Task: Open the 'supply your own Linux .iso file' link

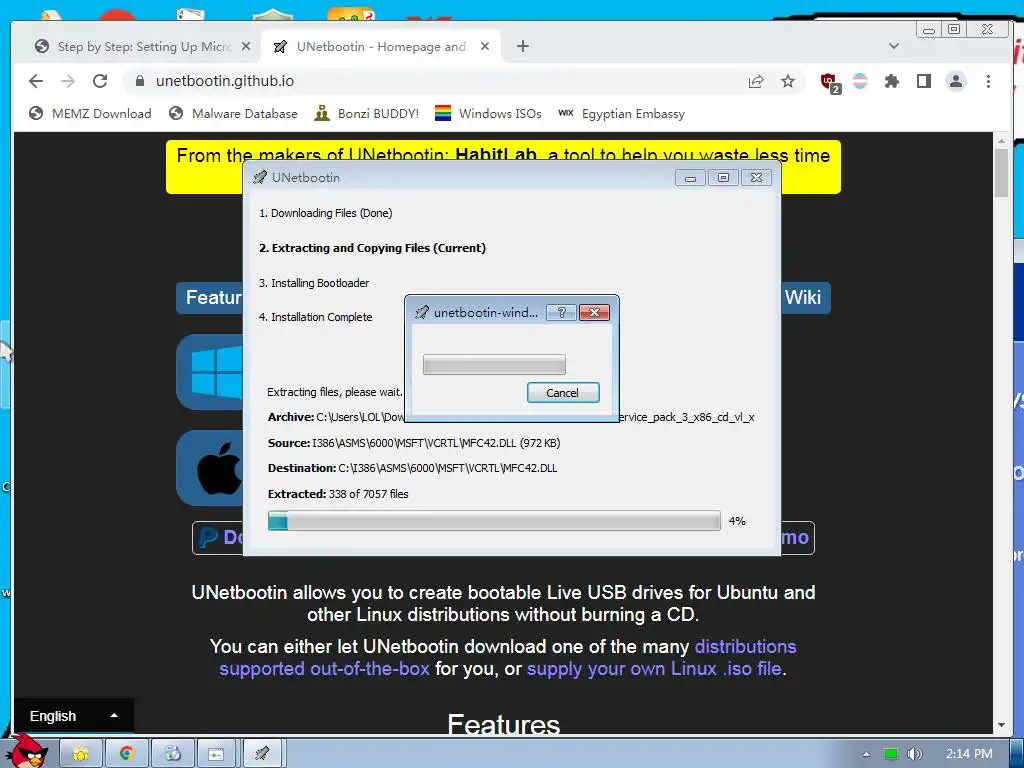Action: [x=654, y=669]
